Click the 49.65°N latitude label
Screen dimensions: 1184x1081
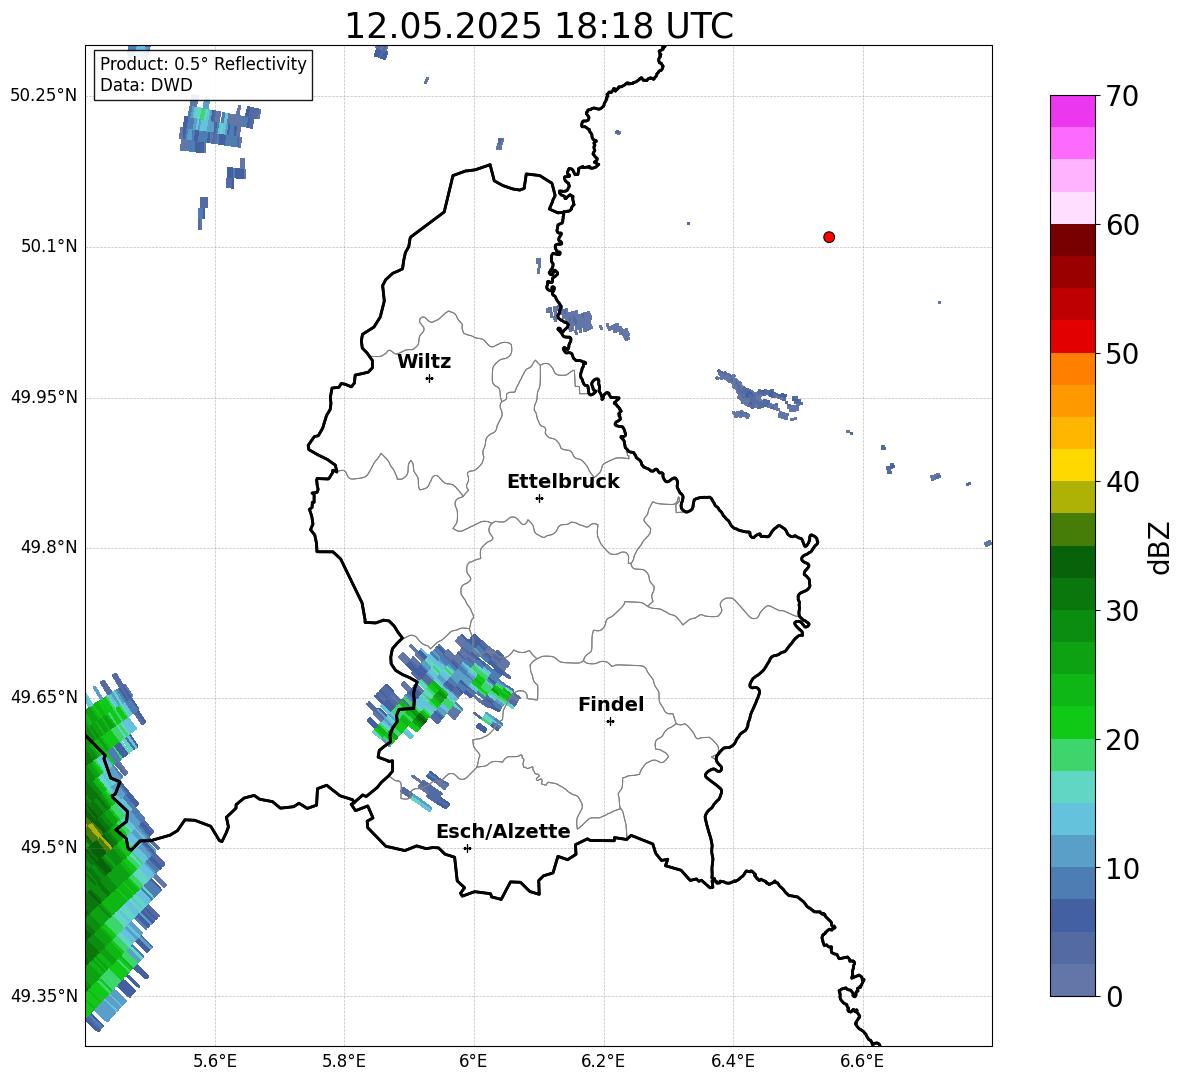pyautogui.click(x=44, y=697)
